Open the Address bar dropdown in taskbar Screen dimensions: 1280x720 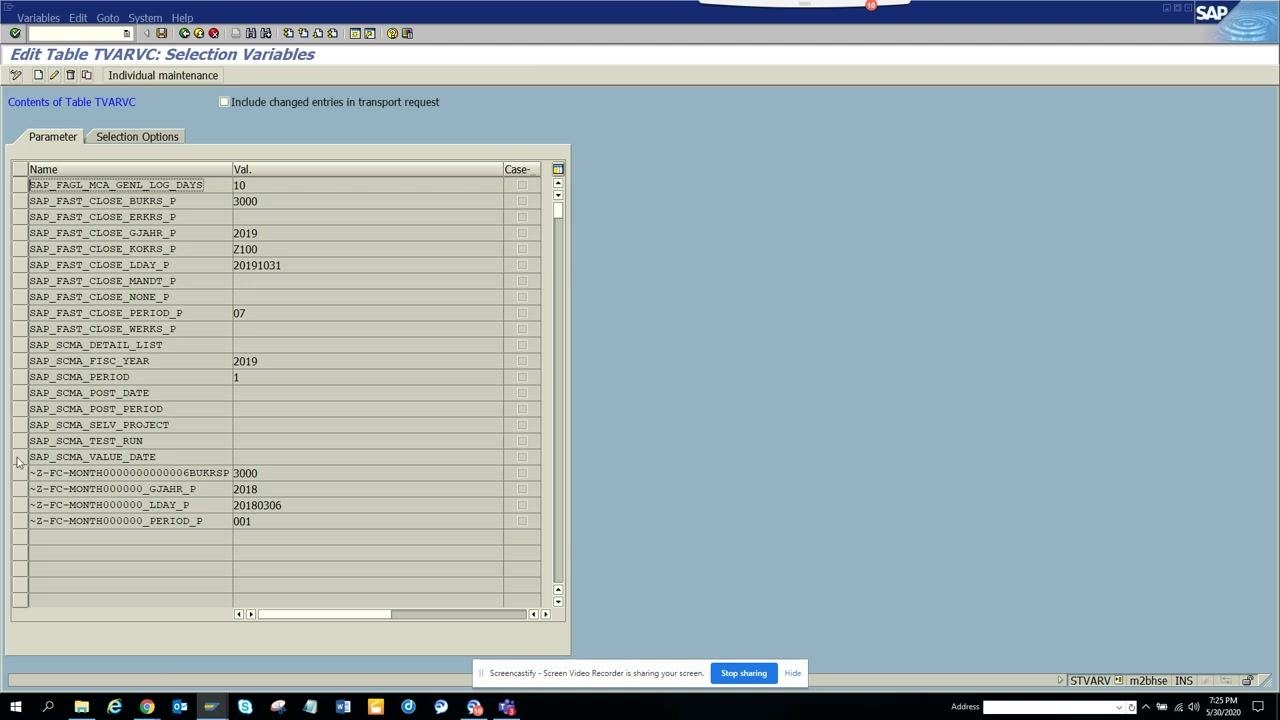1119,707
